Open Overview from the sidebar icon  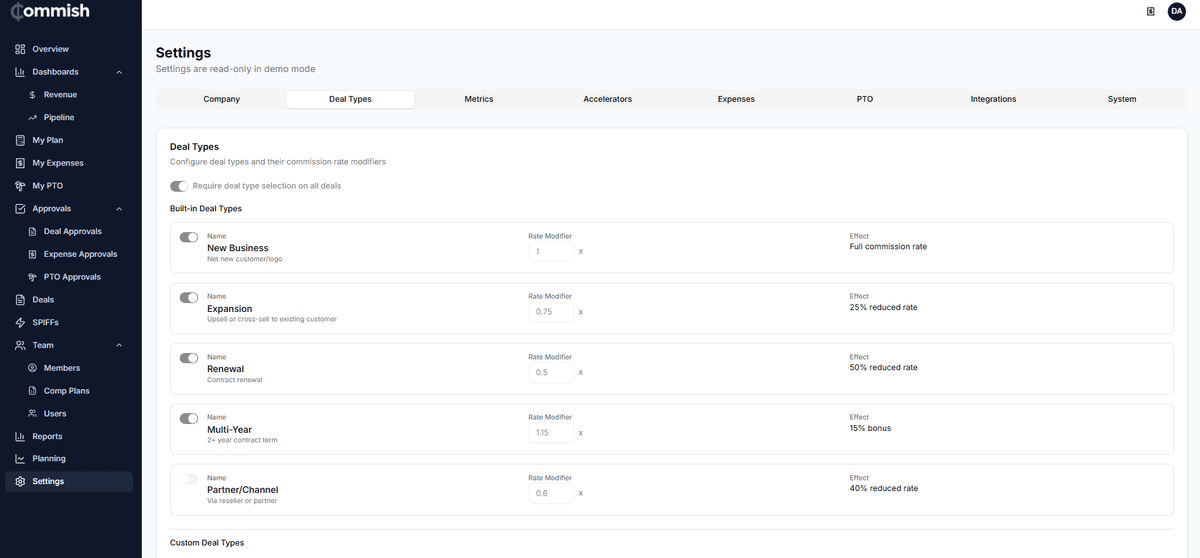[20, 49]
